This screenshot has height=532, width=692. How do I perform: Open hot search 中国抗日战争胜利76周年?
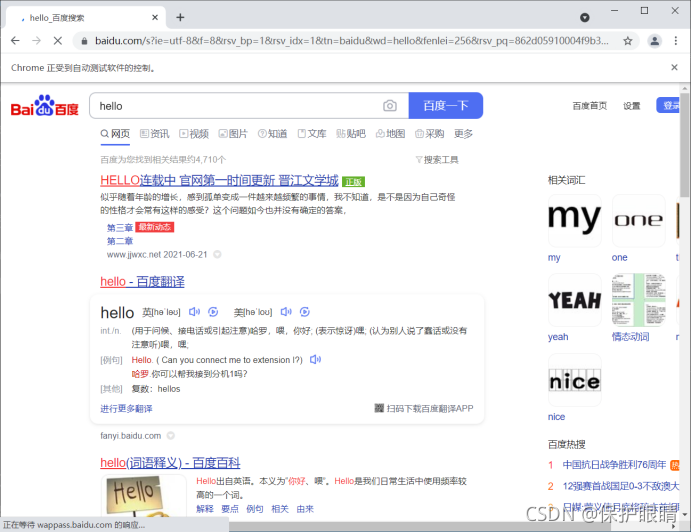(x=614, y=465)
